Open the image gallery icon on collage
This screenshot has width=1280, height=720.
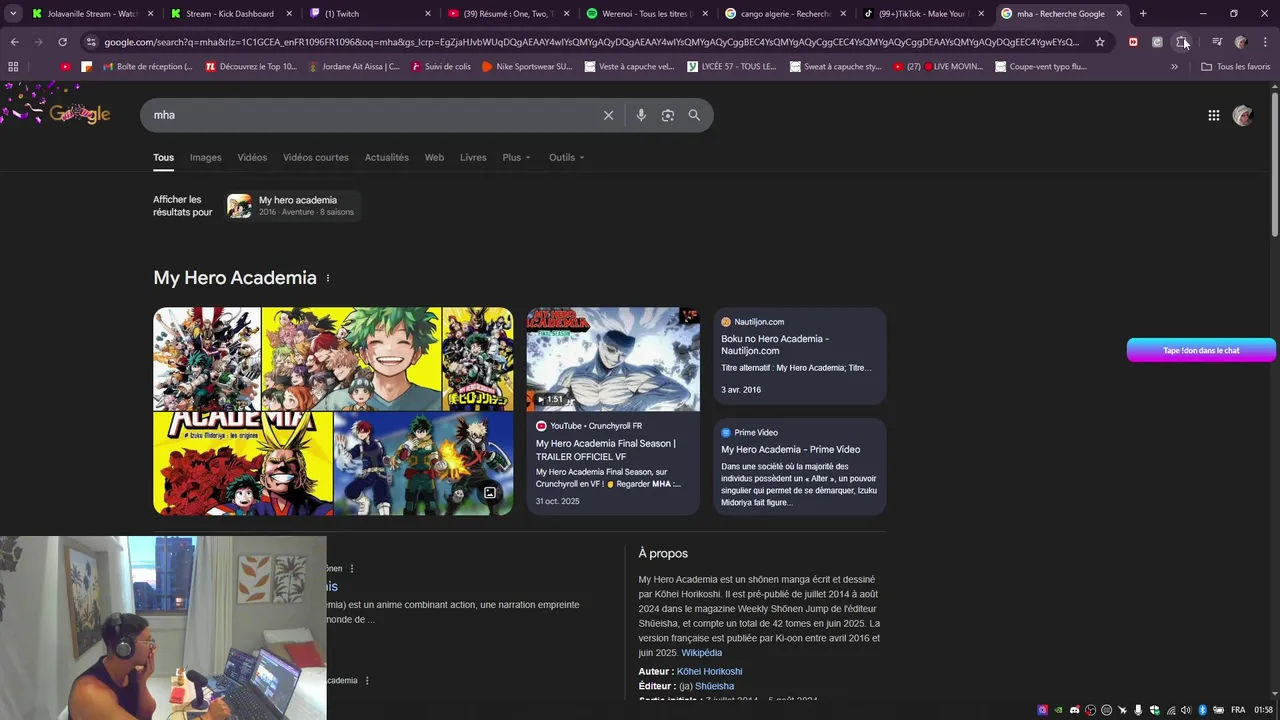[x=490, y=493]
